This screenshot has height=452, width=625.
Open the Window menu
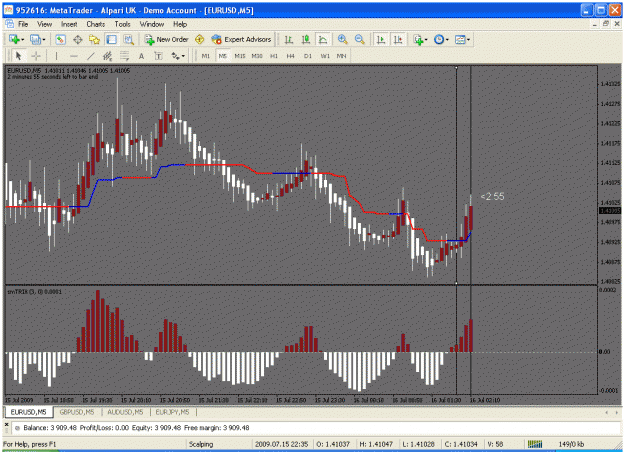tap(152, 24)
